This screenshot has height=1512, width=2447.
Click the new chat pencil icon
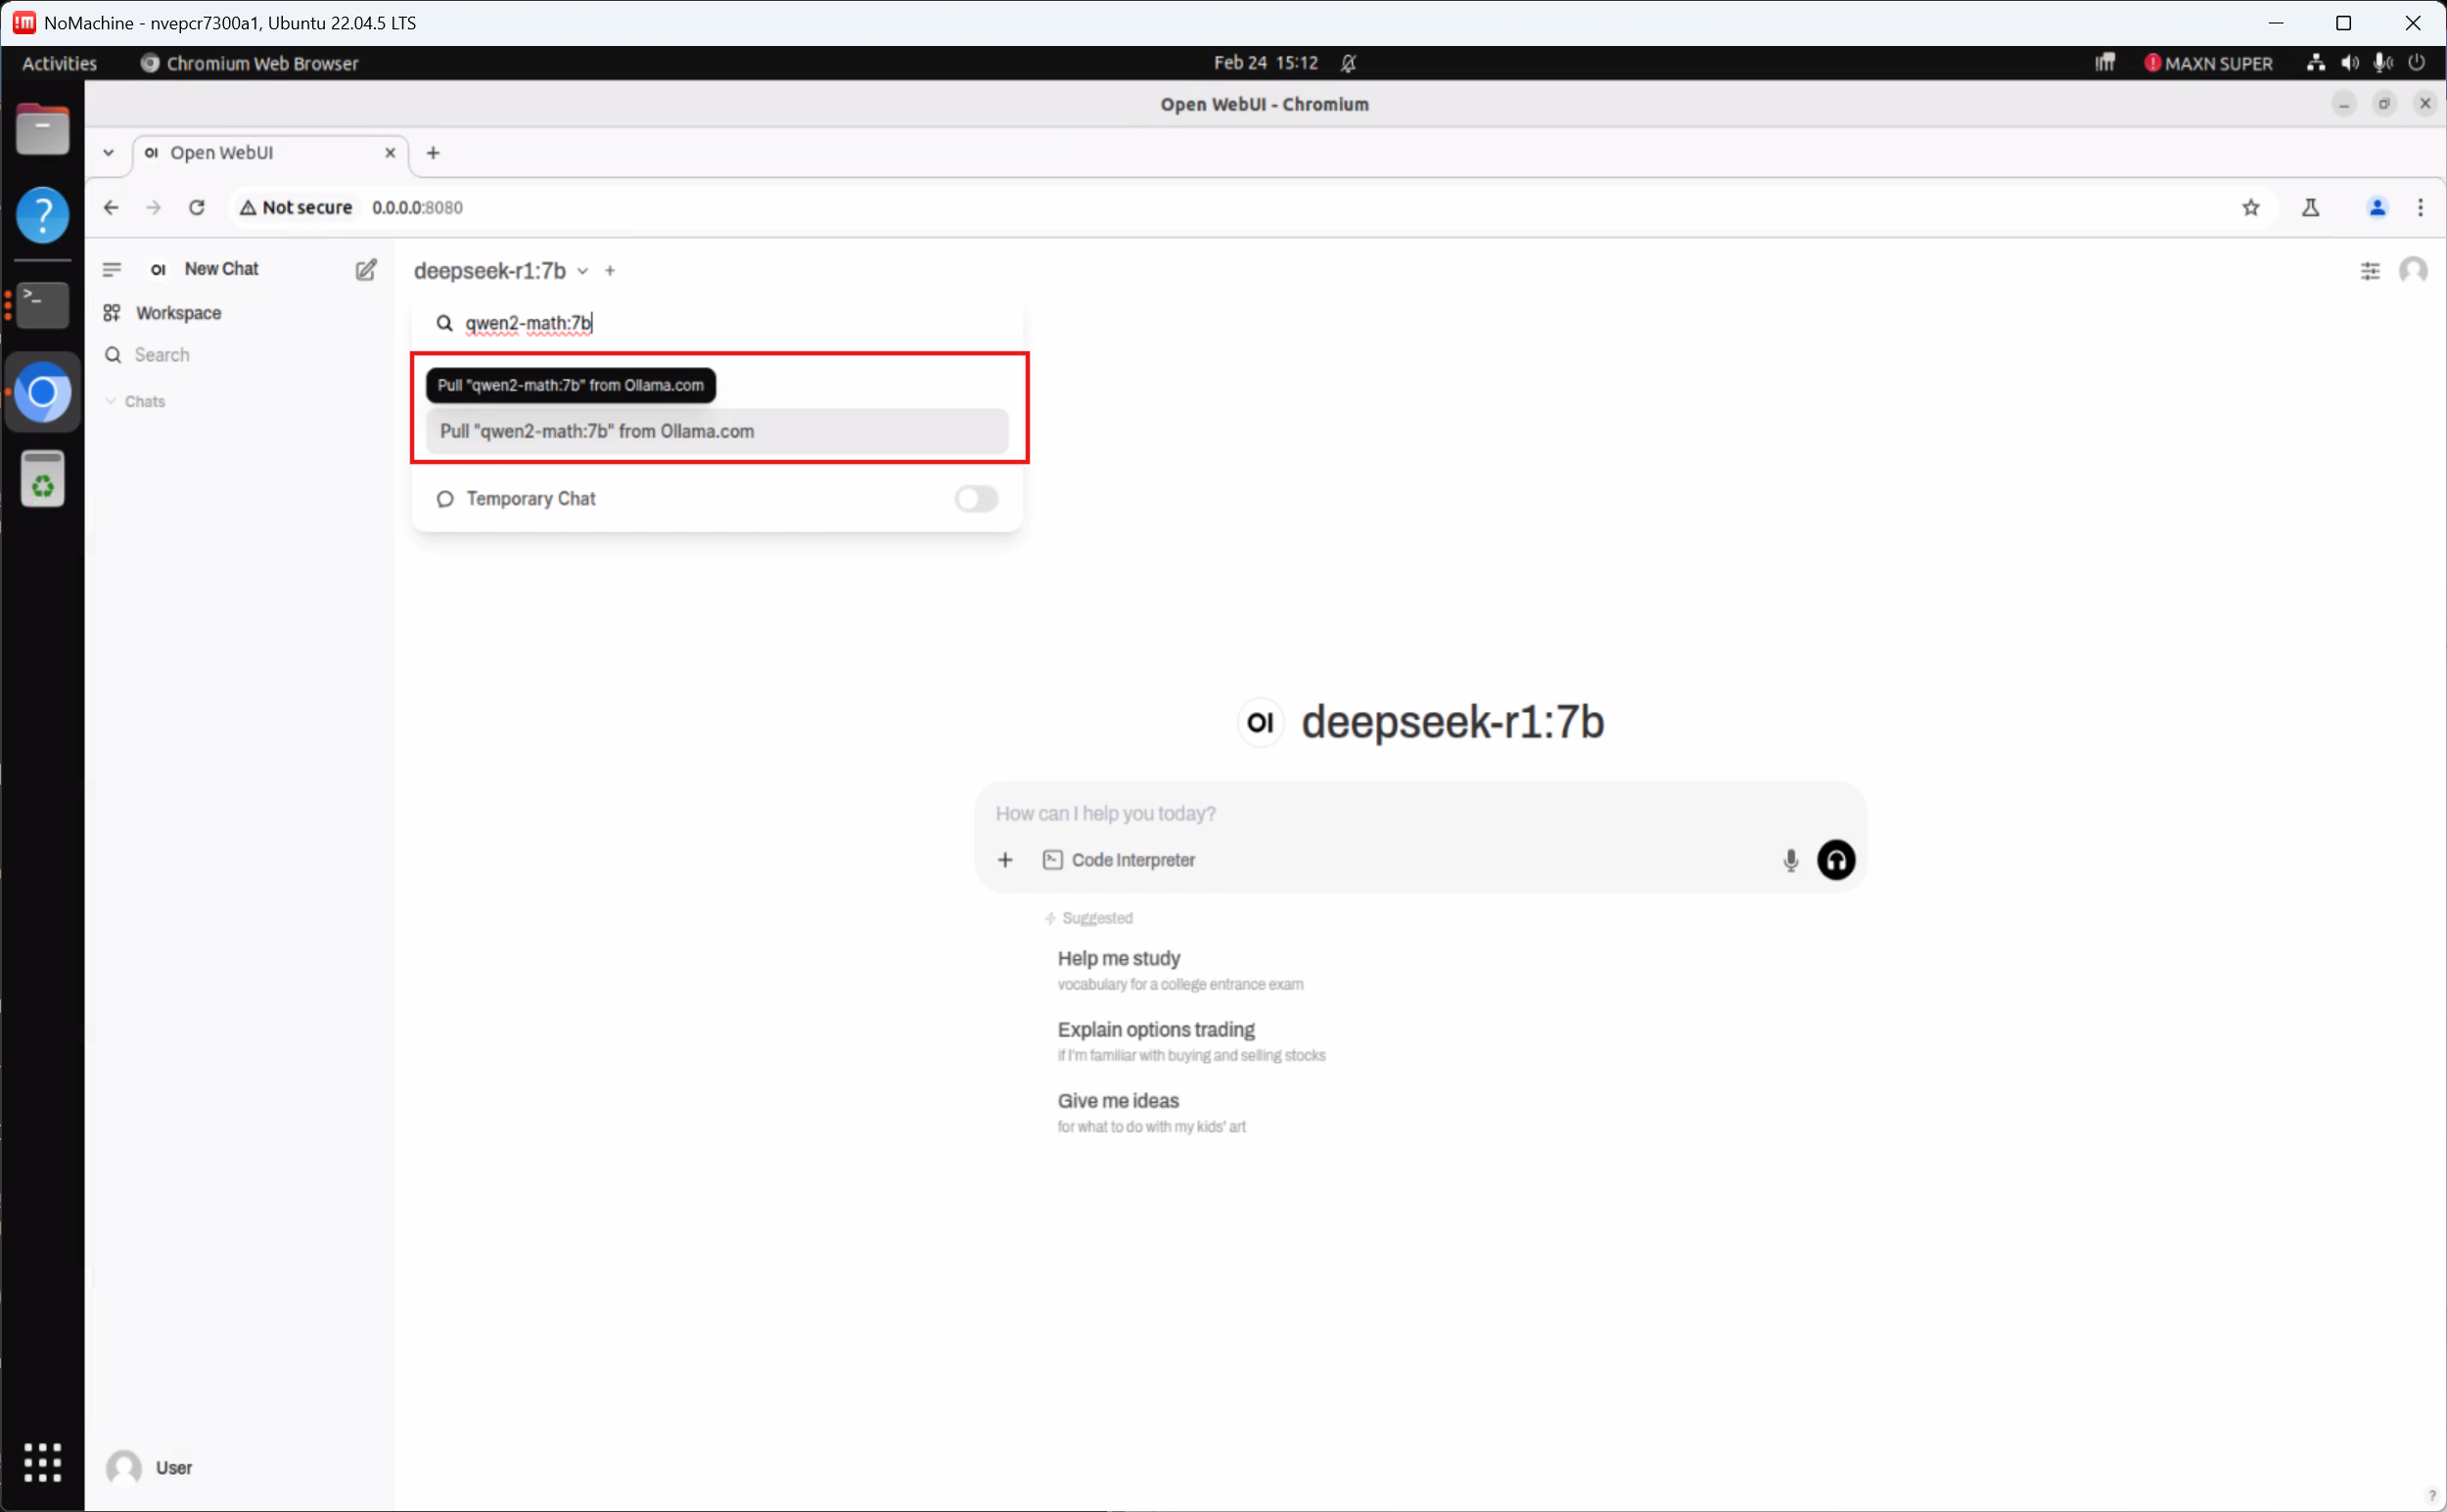tap(366, 270)
